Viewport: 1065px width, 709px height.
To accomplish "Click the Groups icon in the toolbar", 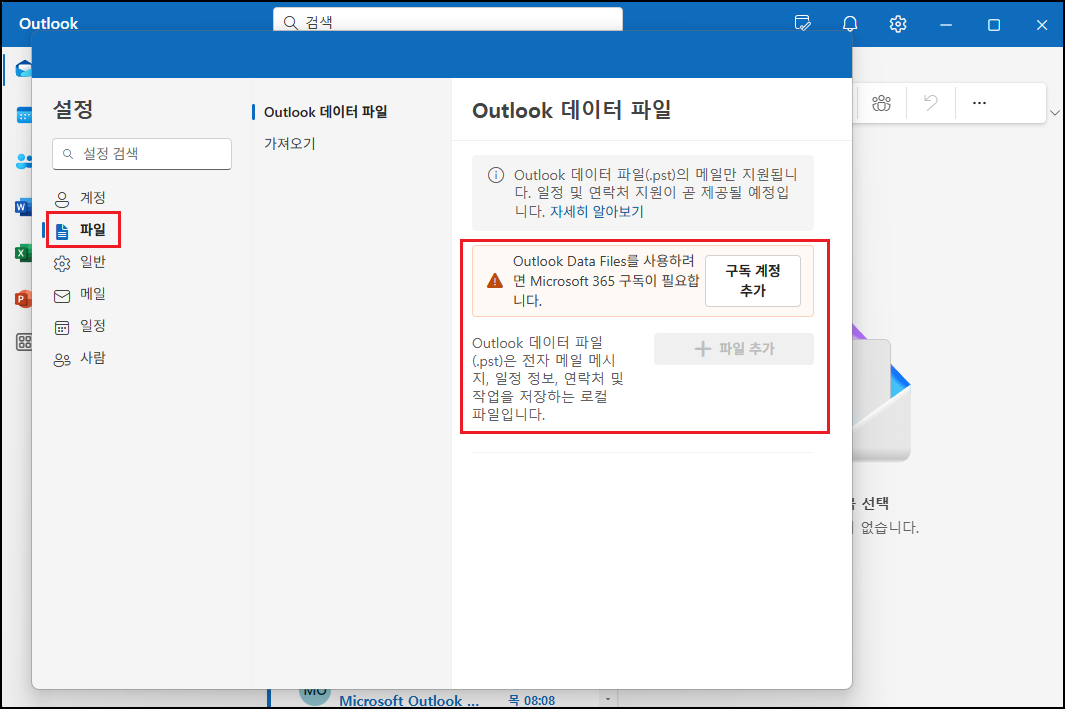I will (x=882, y=103).
